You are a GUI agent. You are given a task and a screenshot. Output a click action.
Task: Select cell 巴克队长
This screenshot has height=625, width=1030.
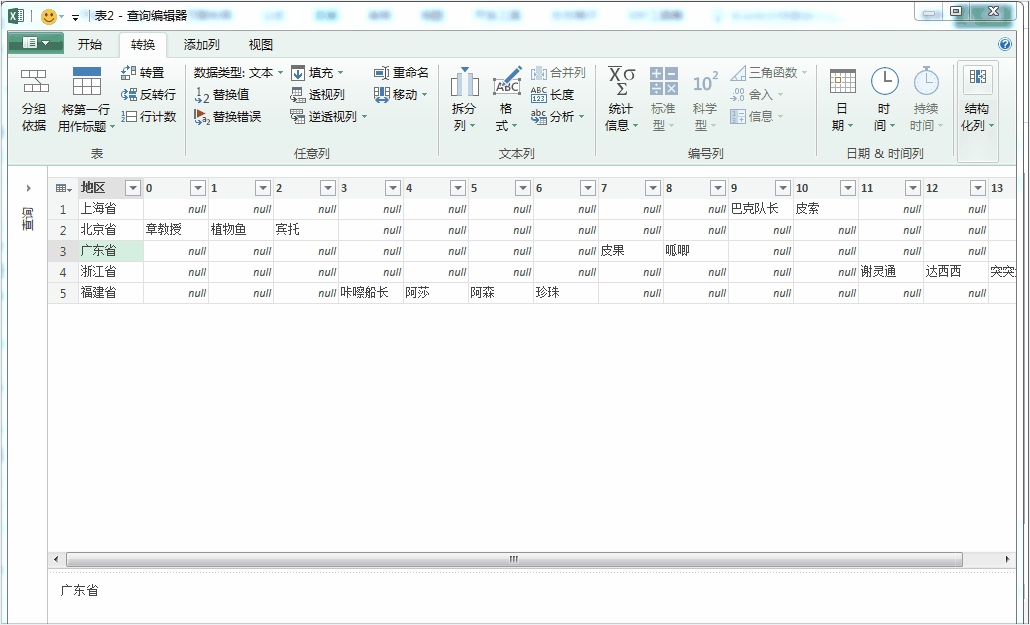[x=761, y=209]
